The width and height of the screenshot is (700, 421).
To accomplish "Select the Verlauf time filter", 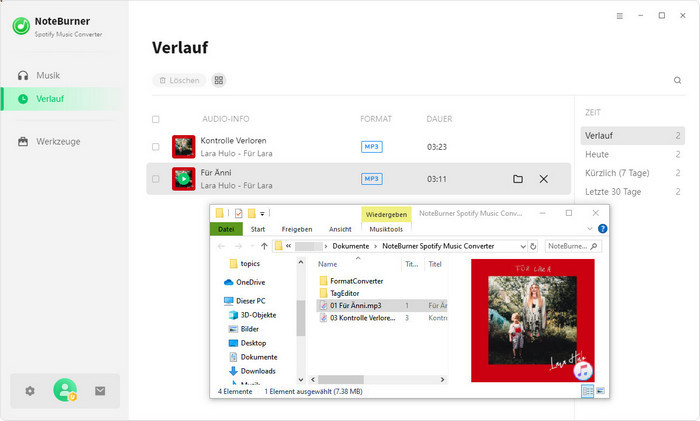I will point(633,136).
